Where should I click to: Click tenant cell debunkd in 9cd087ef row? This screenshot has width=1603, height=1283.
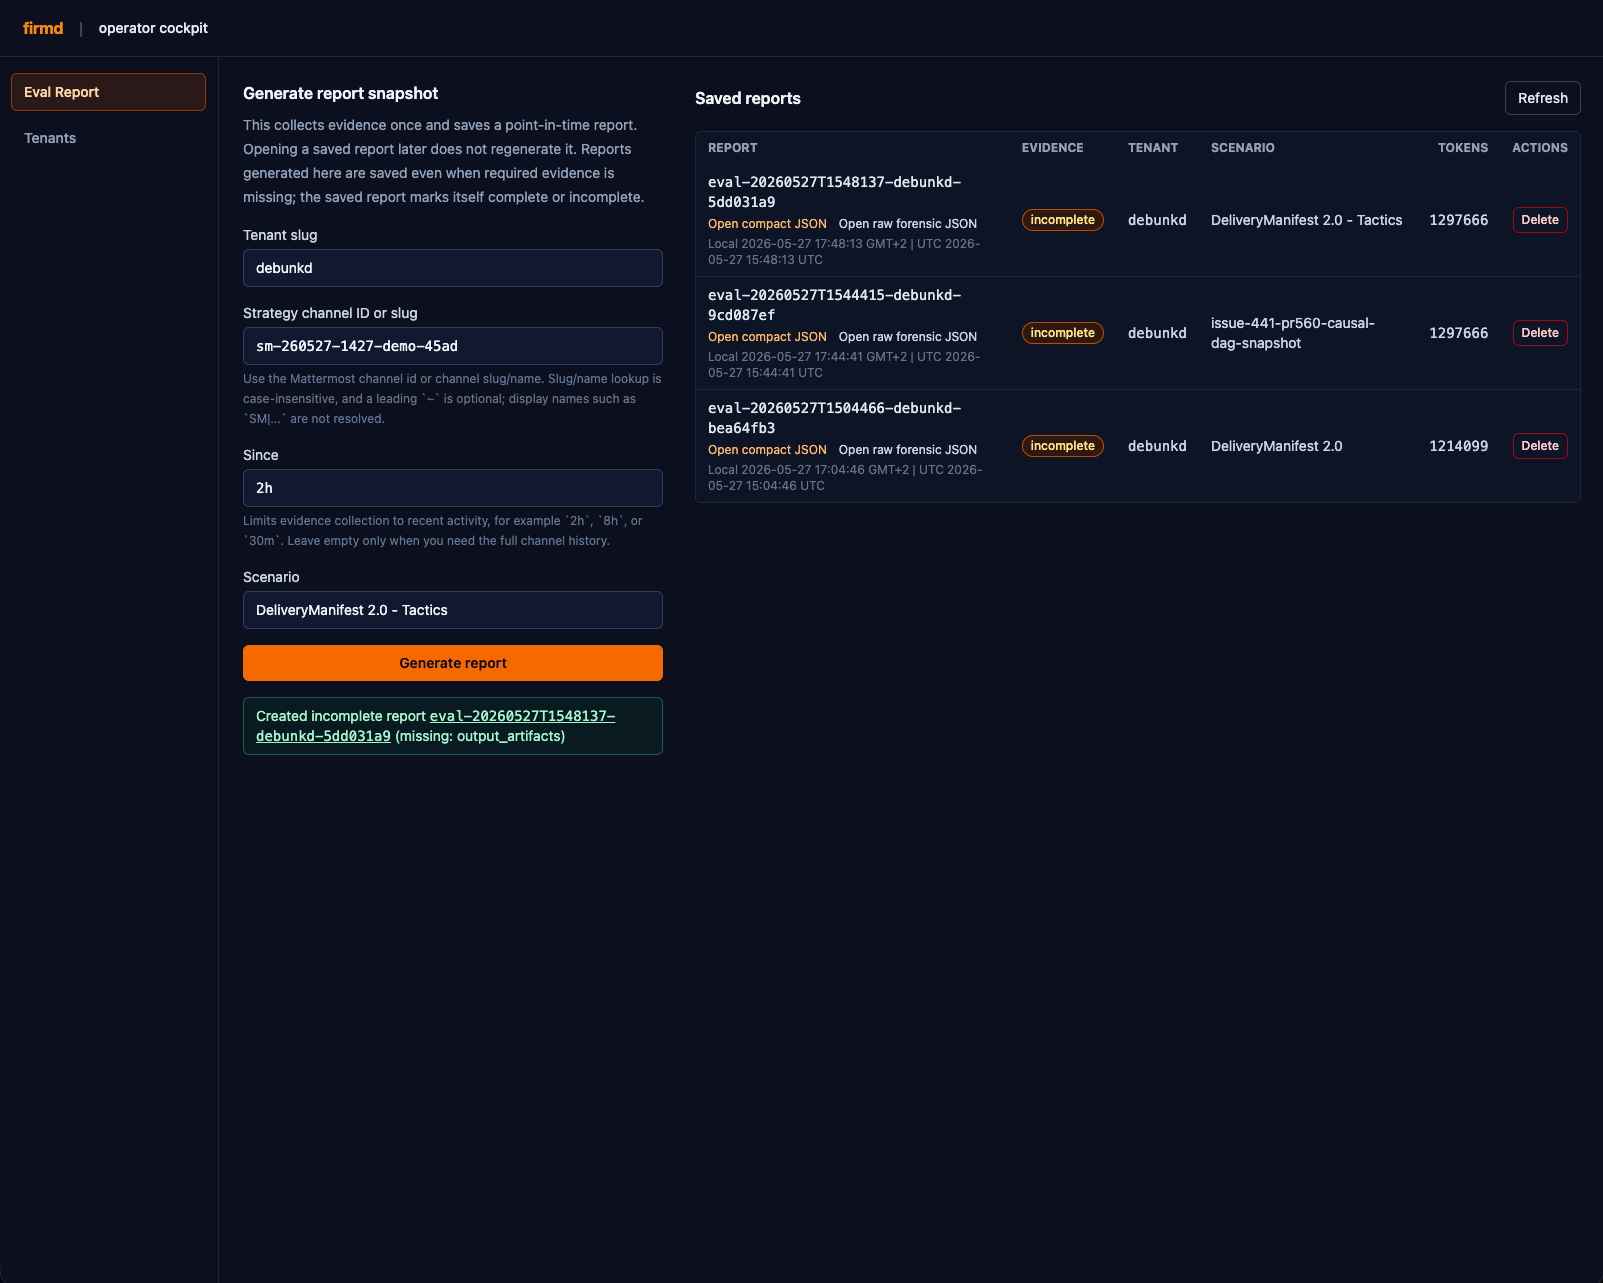point(1157,333)
